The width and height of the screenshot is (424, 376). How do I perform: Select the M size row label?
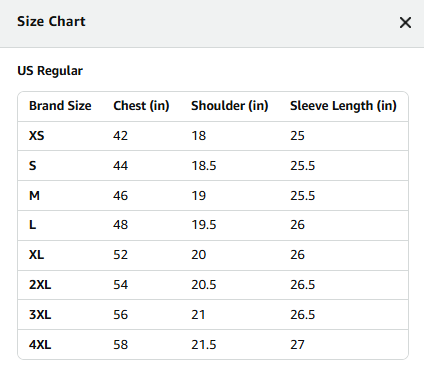[x=34, y=195]
